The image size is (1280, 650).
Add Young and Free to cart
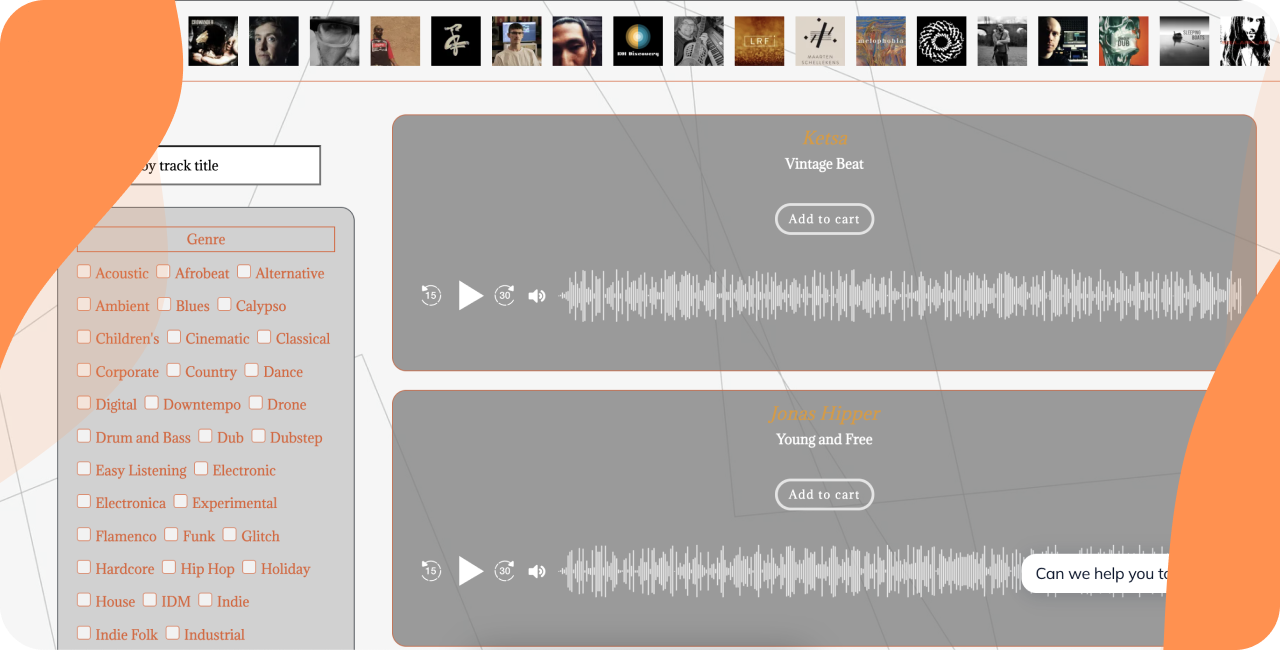pyautogui.click(x=824, y=494)
